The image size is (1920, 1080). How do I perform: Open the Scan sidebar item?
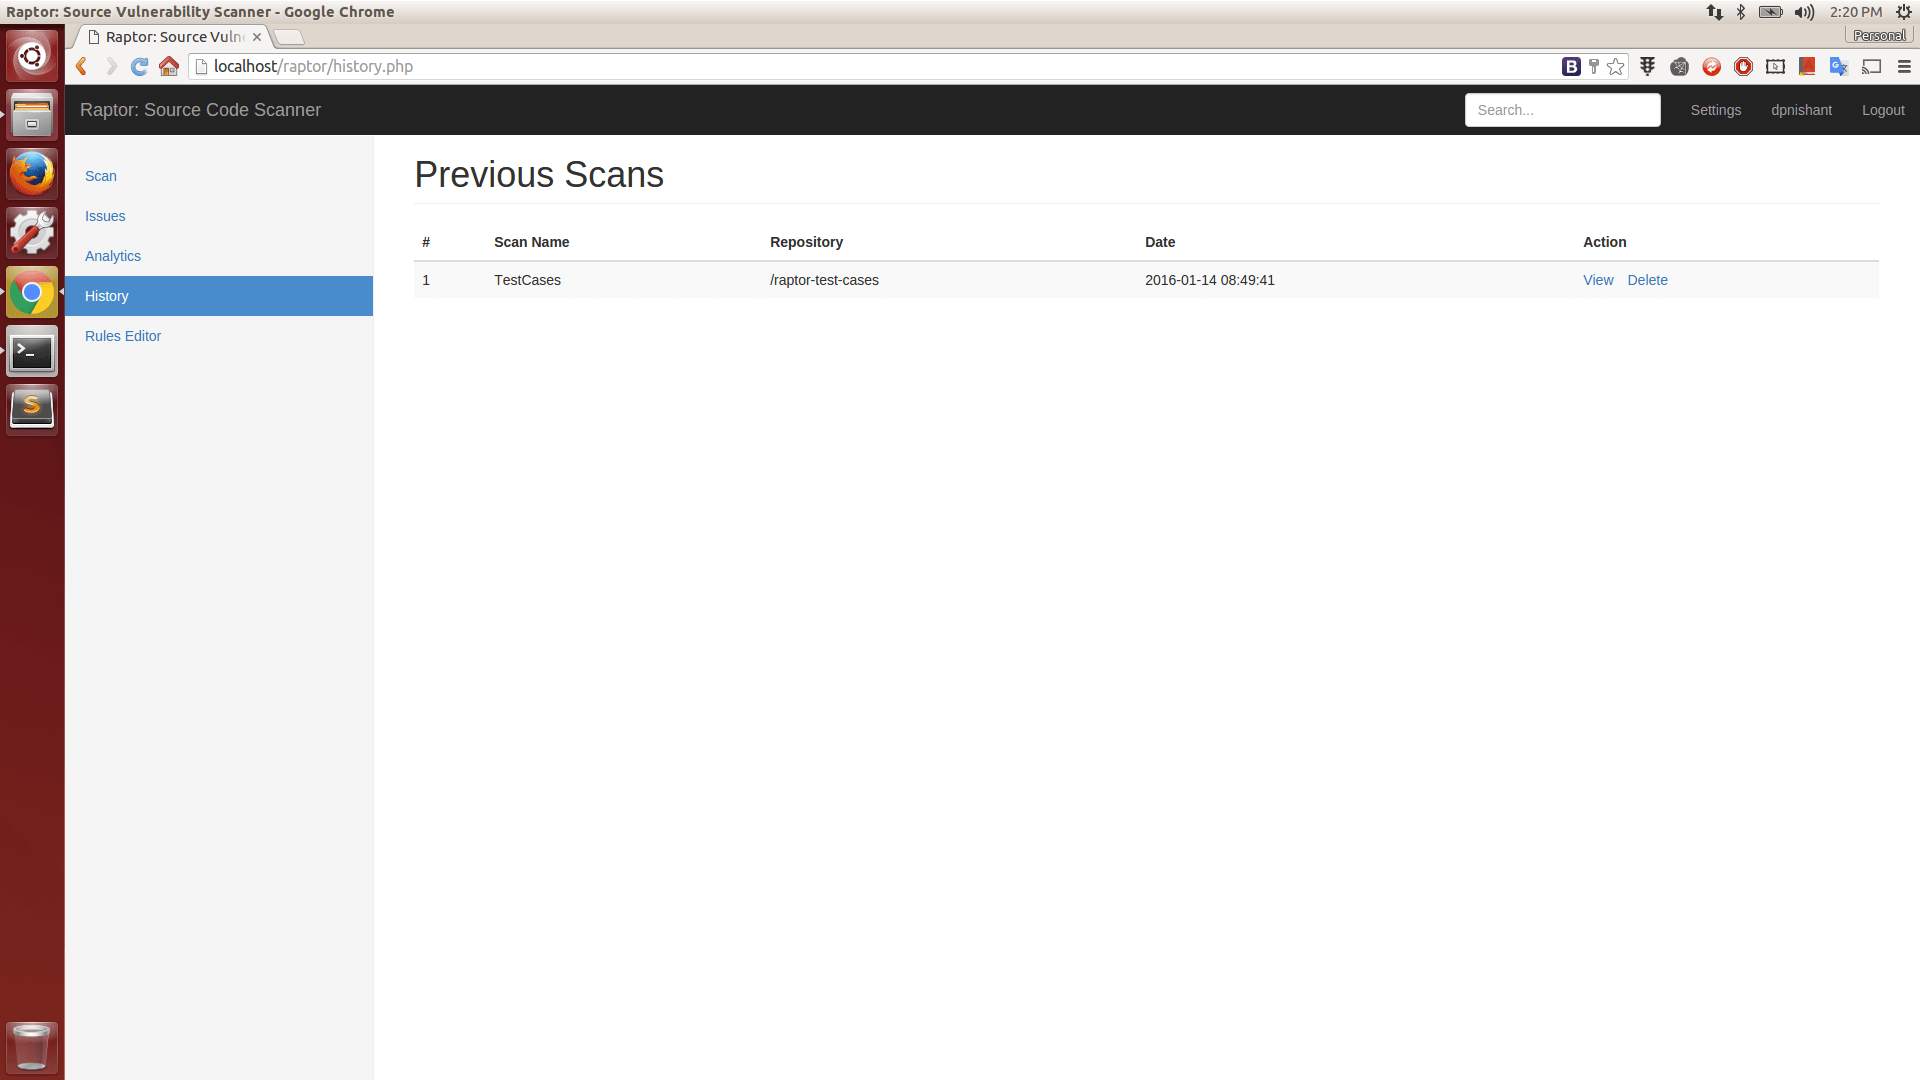click(101, 176)
